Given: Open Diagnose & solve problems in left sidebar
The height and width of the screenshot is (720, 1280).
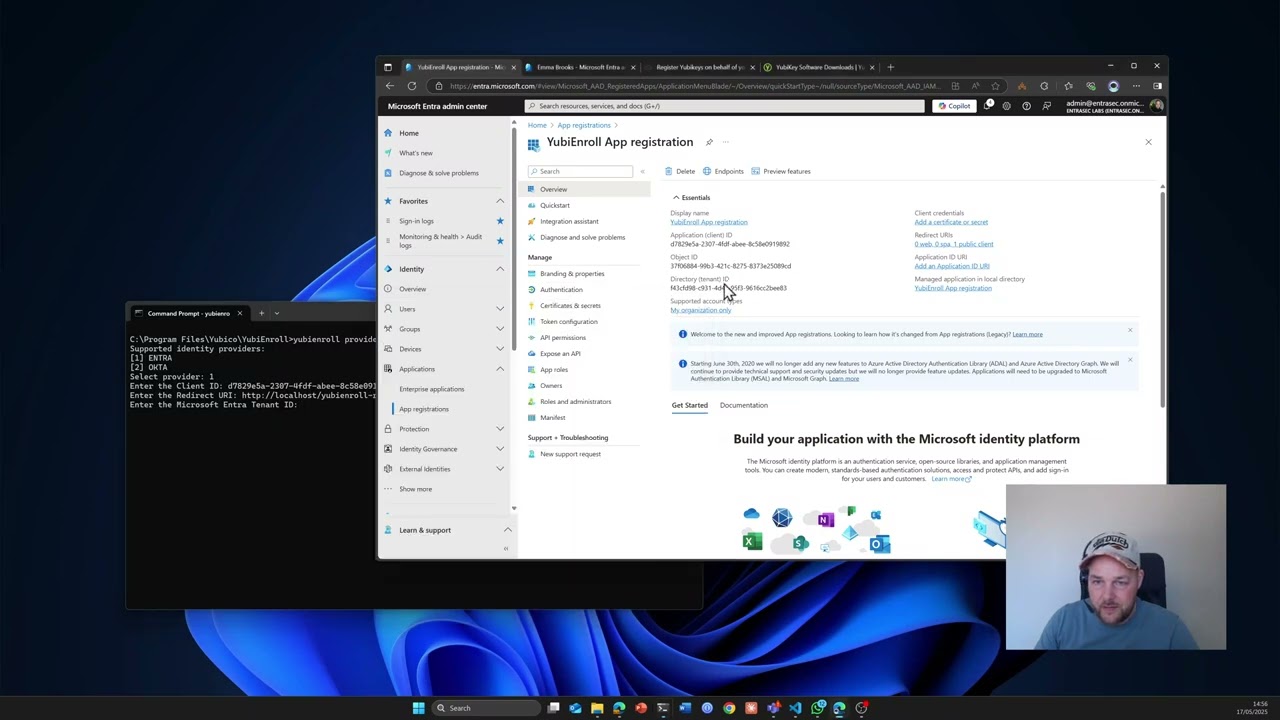Looking at the screenshot, I should tap(439, 173).
